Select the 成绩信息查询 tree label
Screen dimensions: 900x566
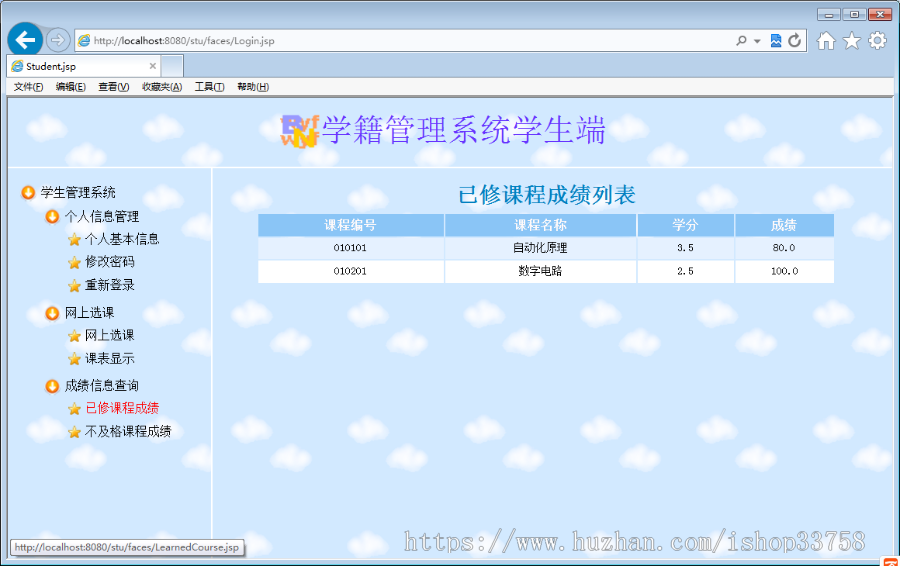coord(102,386)
